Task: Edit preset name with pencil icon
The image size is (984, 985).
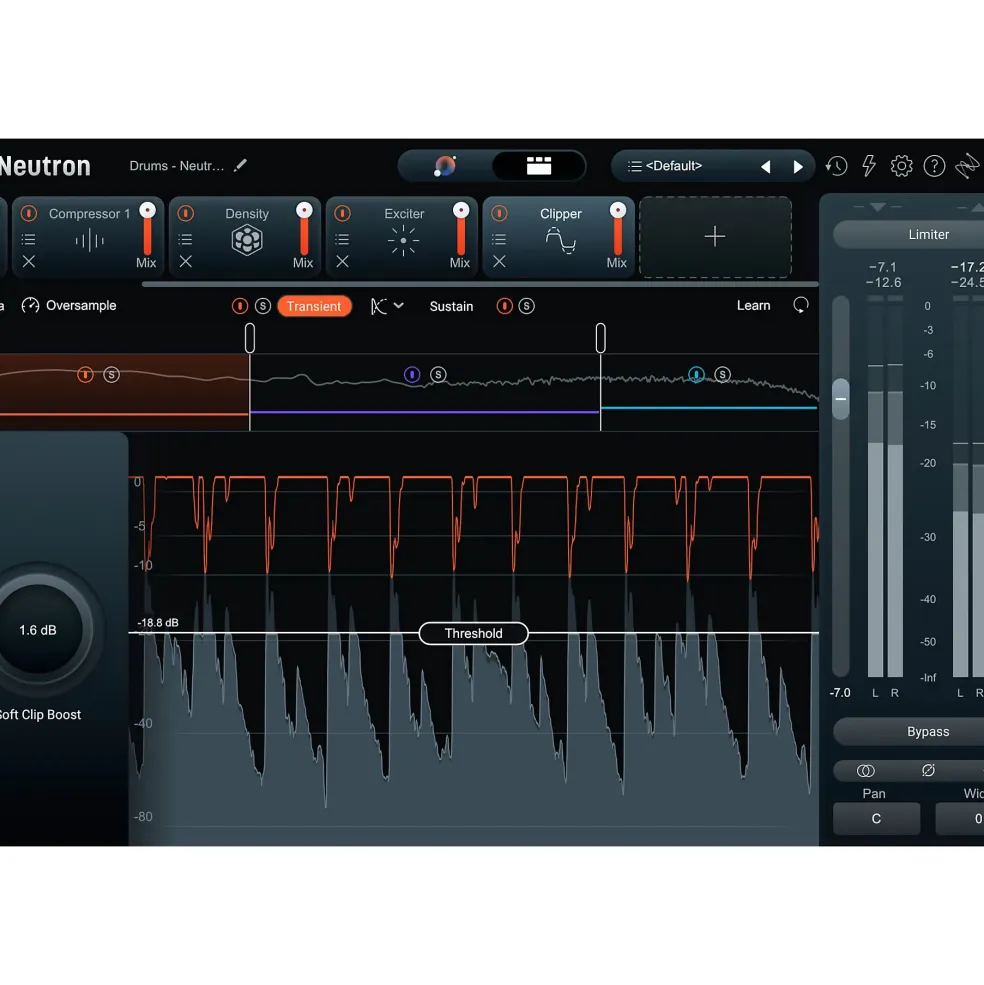Action: point(240,165)
